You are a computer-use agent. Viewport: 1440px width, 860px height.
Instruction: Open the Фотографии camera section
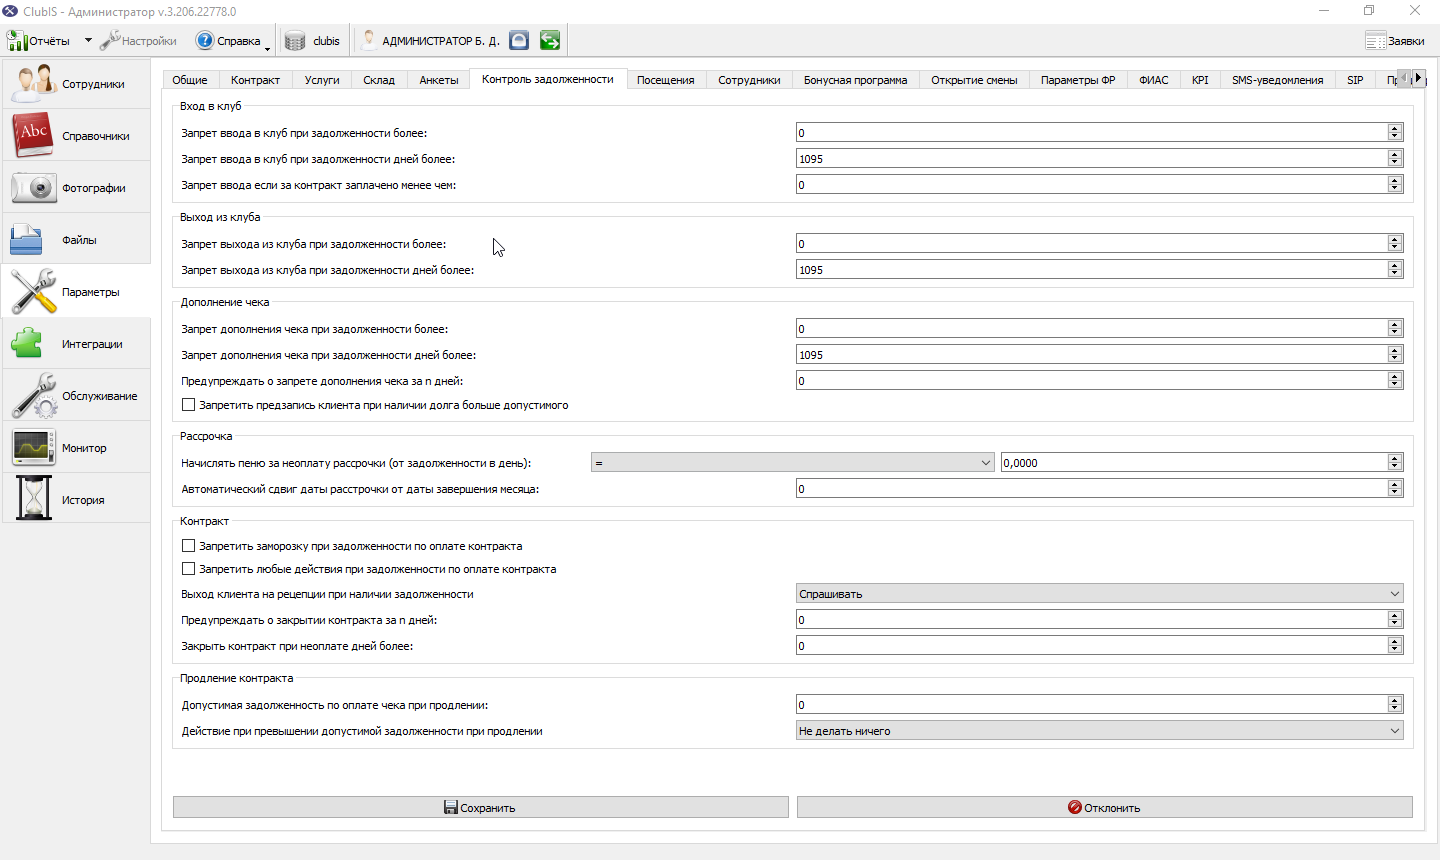pos(76,188)
